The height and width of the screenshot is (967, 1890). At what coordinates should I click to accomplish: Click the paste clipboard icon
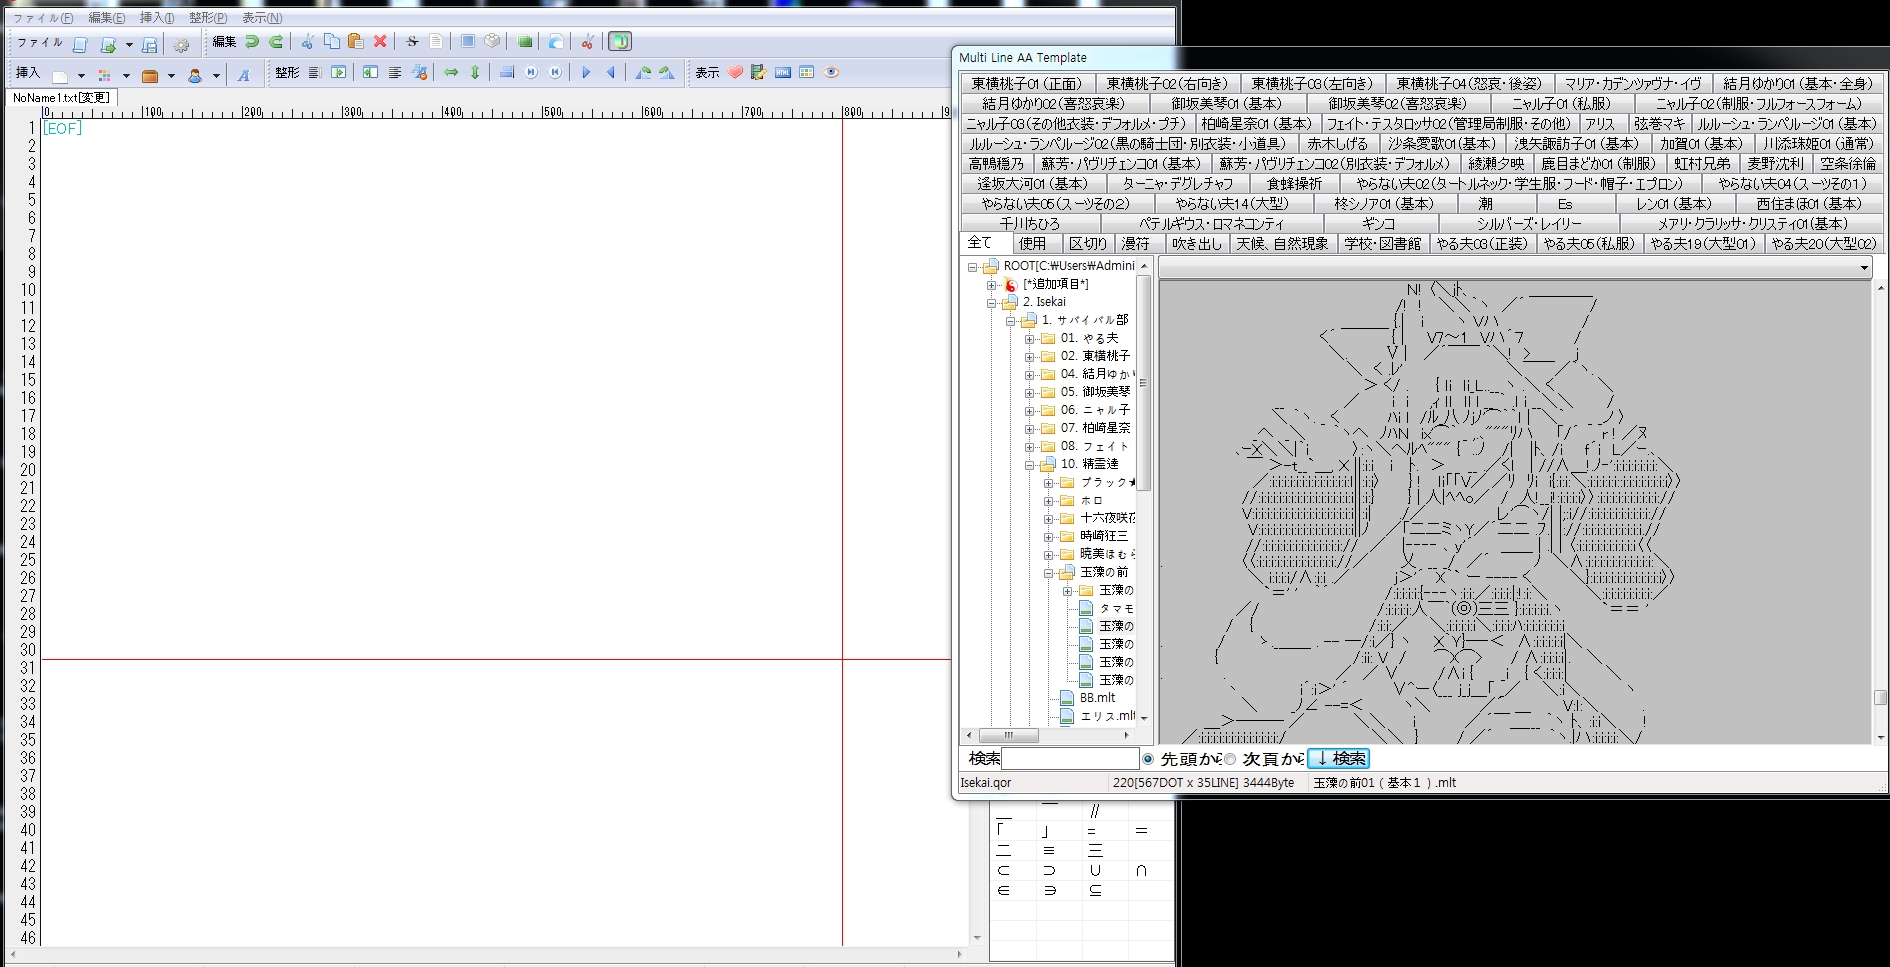point(355,42)
